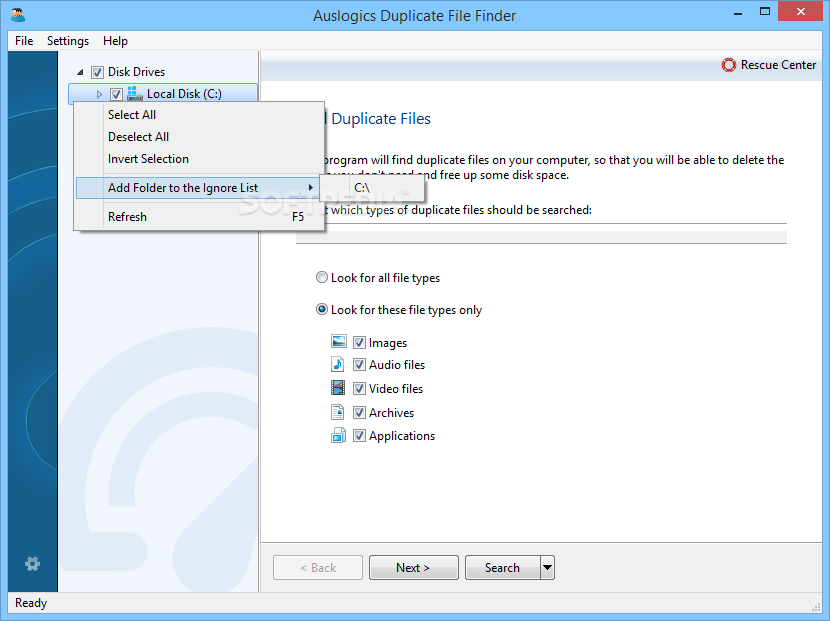830x621 pixels.
Task: Click the window resize grip in status bar
Action: click(816, 607)
